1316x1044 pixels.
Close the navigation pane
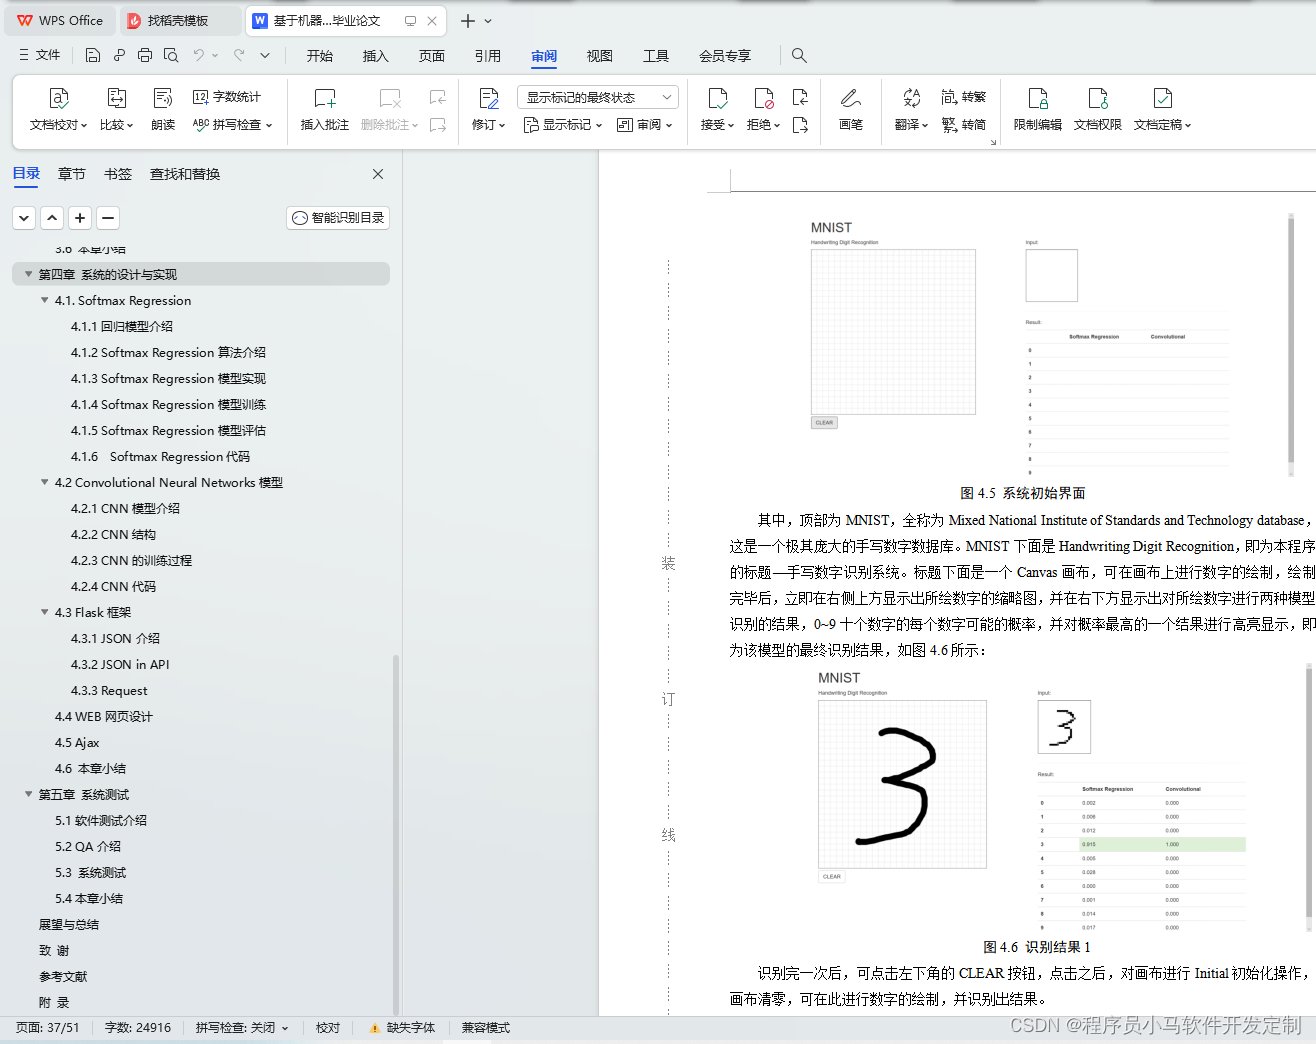tap(378, 174)
